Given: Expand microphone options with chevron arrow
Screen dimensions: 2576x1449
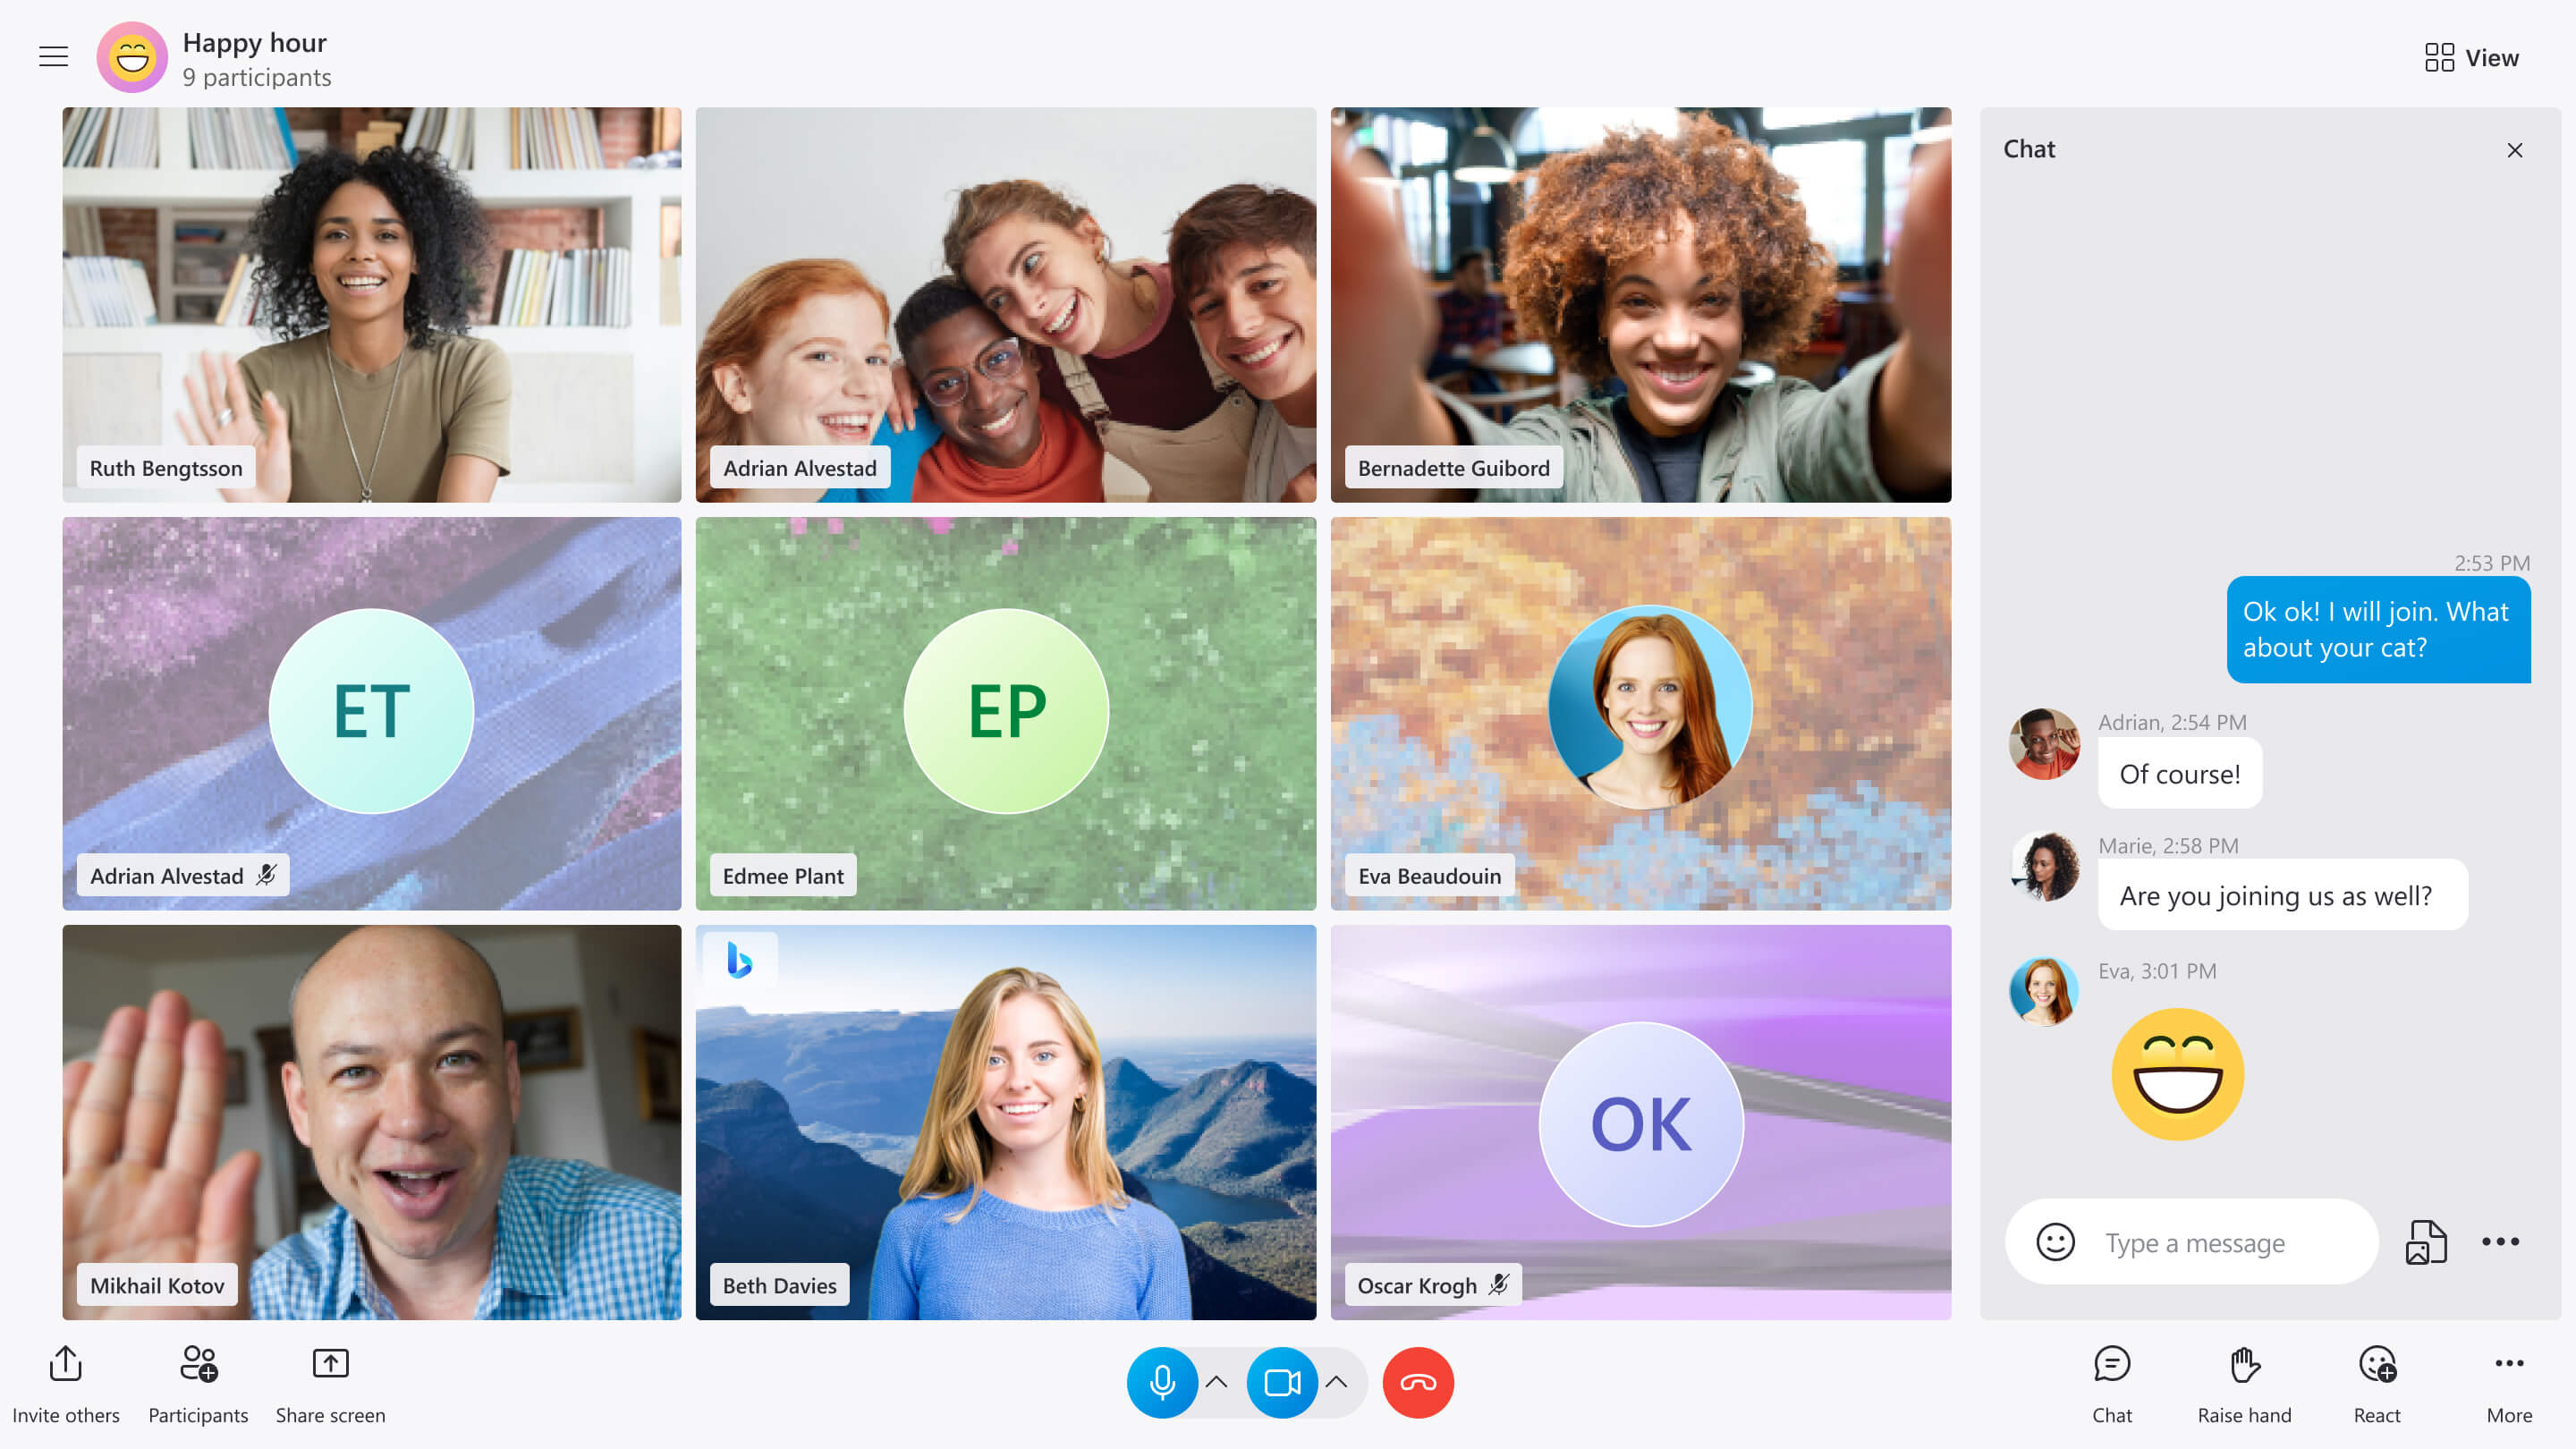Looking at the screenshot, I should pos(1216,1382).
